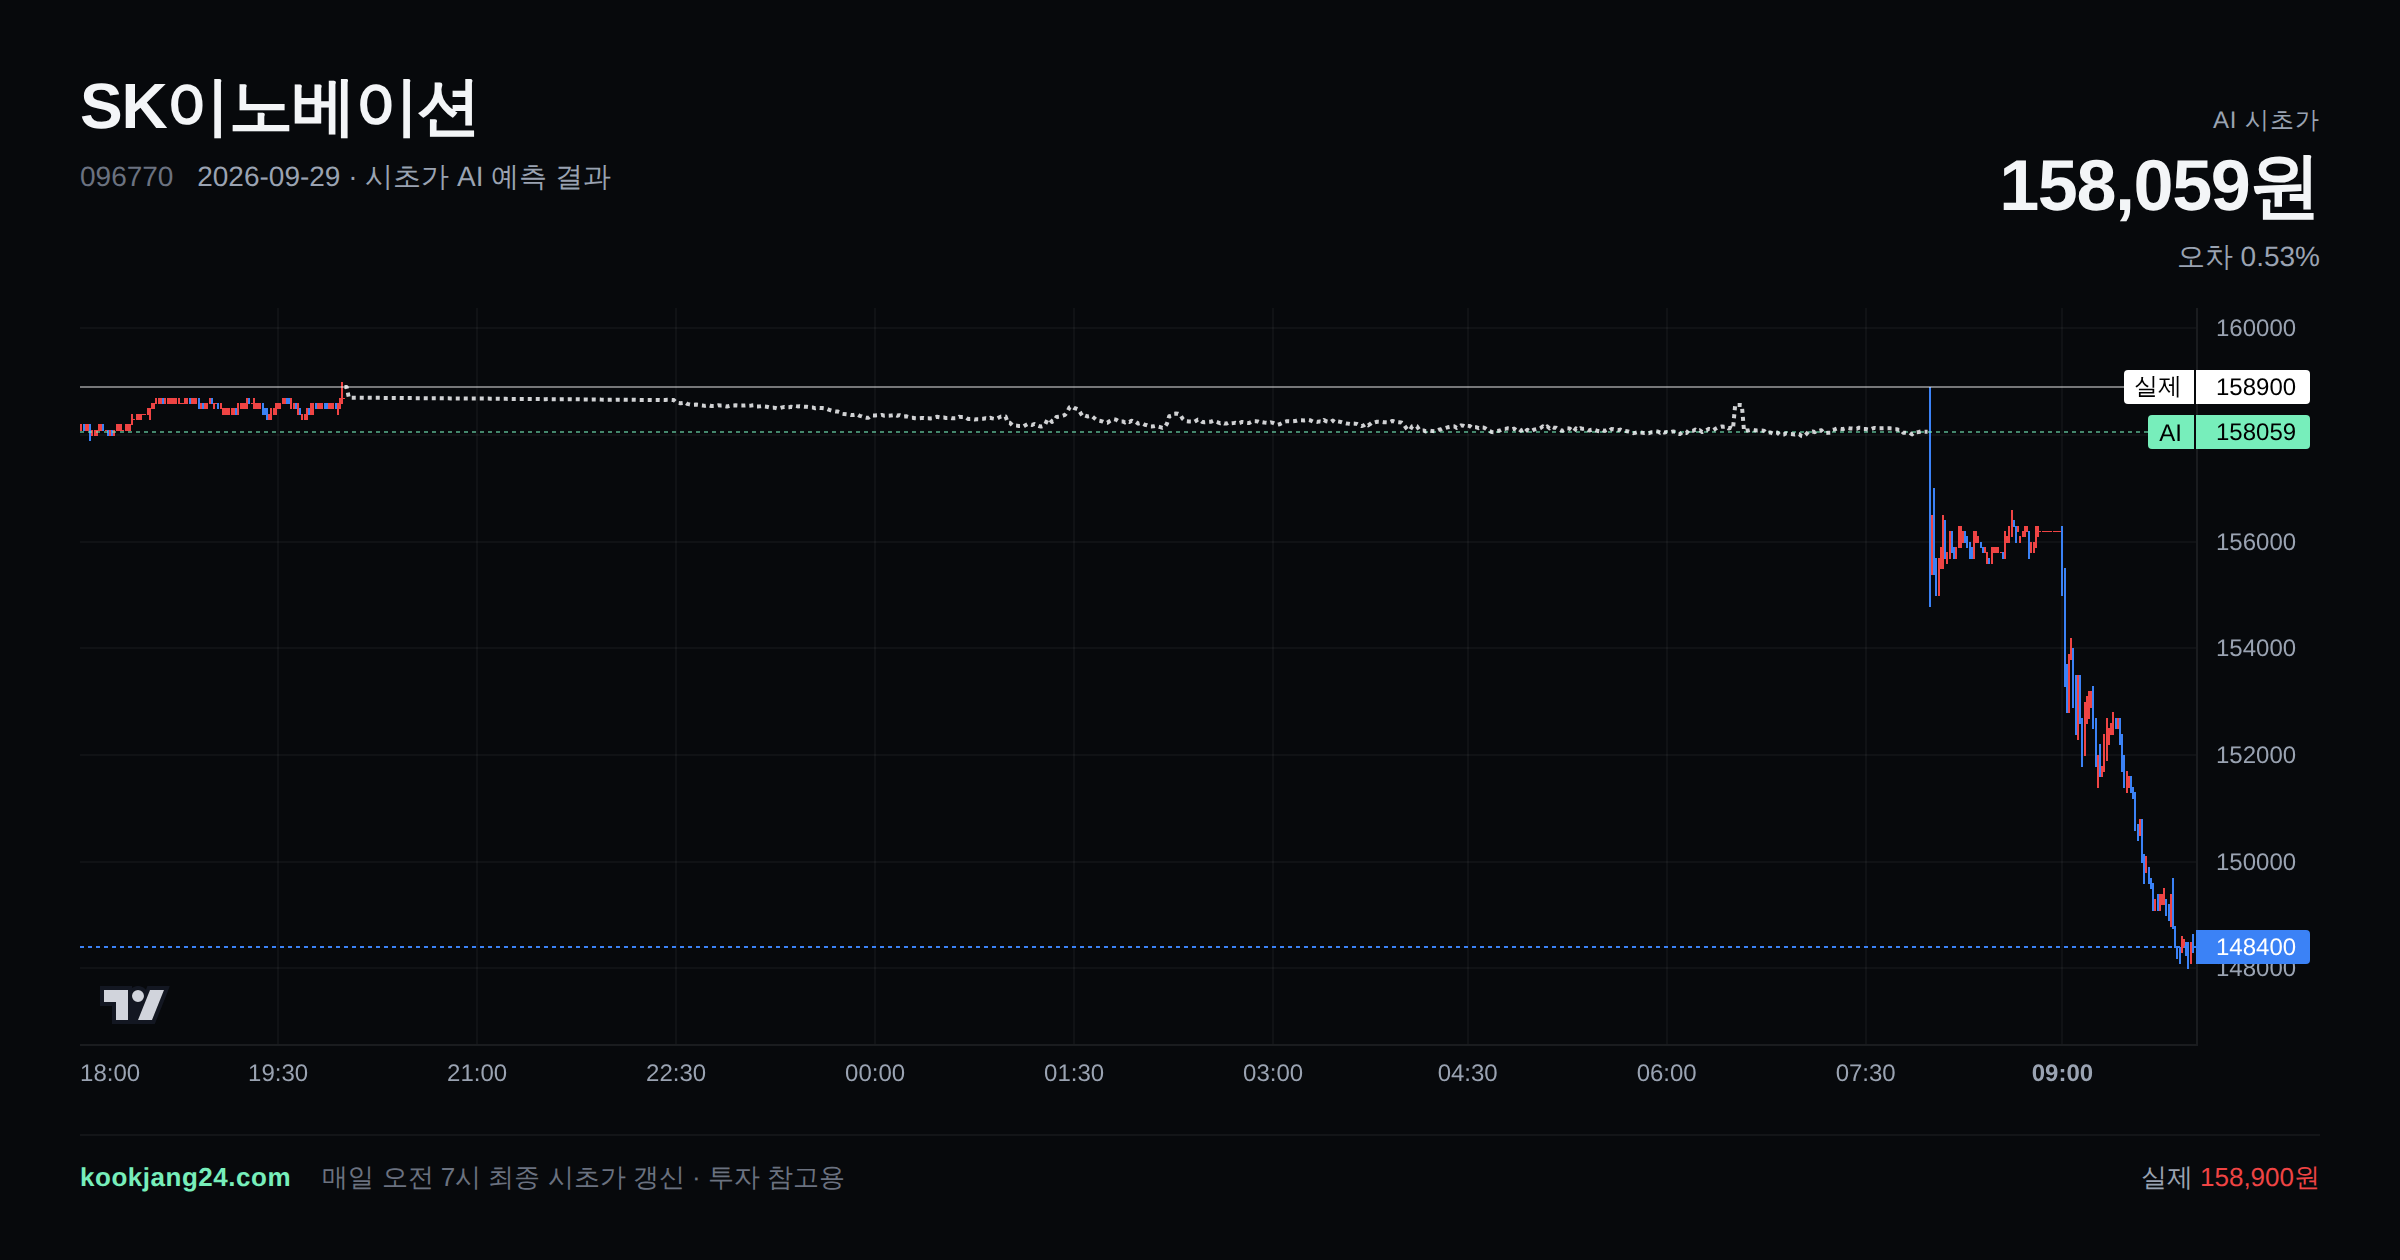This screenshot has height=1260, width=2400.
Task: Click the blue 148400 current price label
Action: tap(2252, 947)
